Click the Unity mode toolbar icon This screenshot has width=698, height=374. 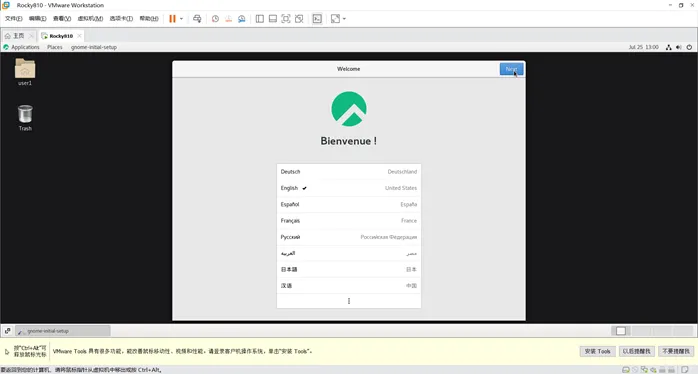click(299, 19)
